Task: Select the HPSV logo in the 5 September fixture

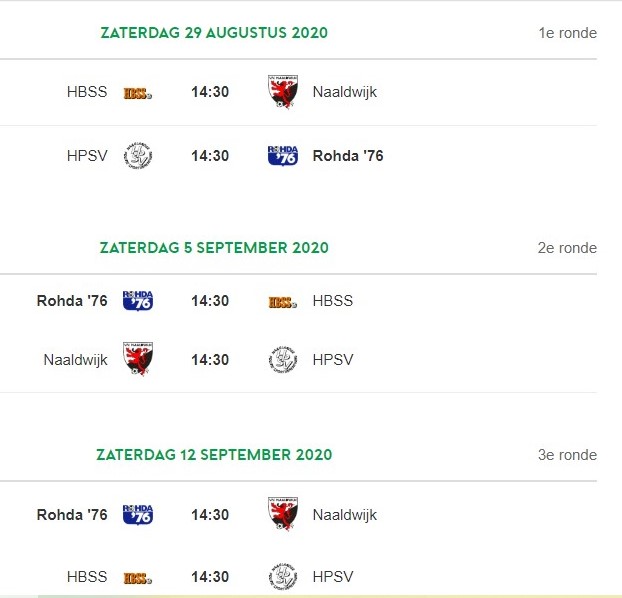Action: click(x=283, y=360)
